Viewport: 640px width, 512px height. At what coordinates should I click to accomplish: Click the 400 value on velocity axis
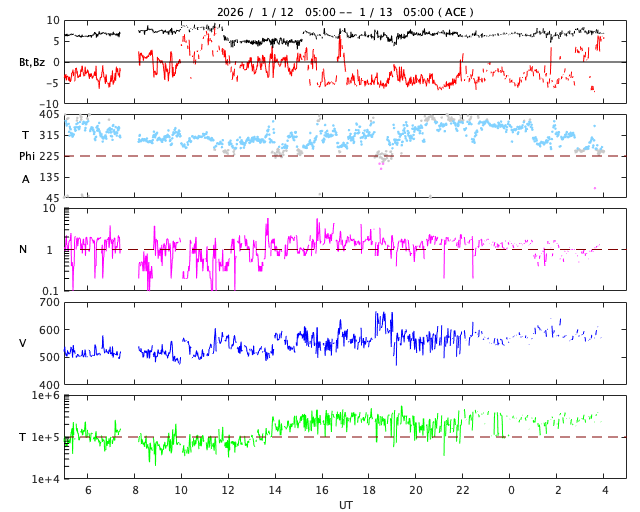pyautogui.click(x=48, y=385)
